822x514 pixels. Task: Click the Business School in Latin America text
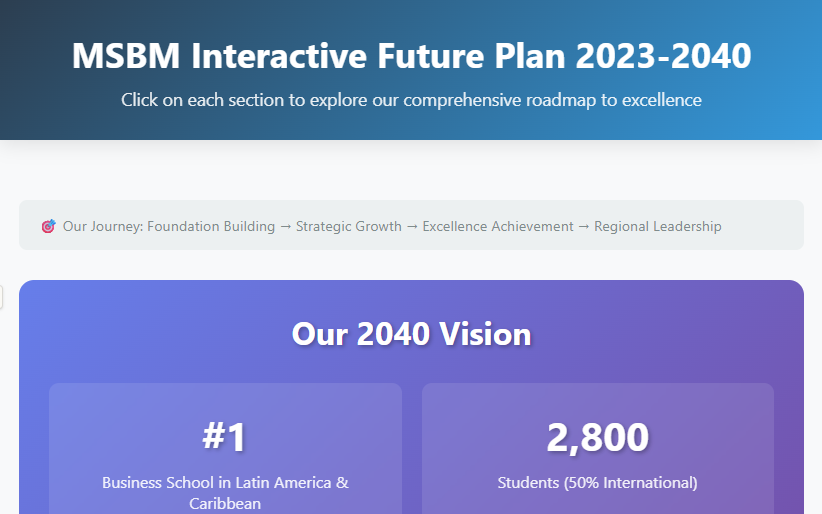[x=225, y=483]
